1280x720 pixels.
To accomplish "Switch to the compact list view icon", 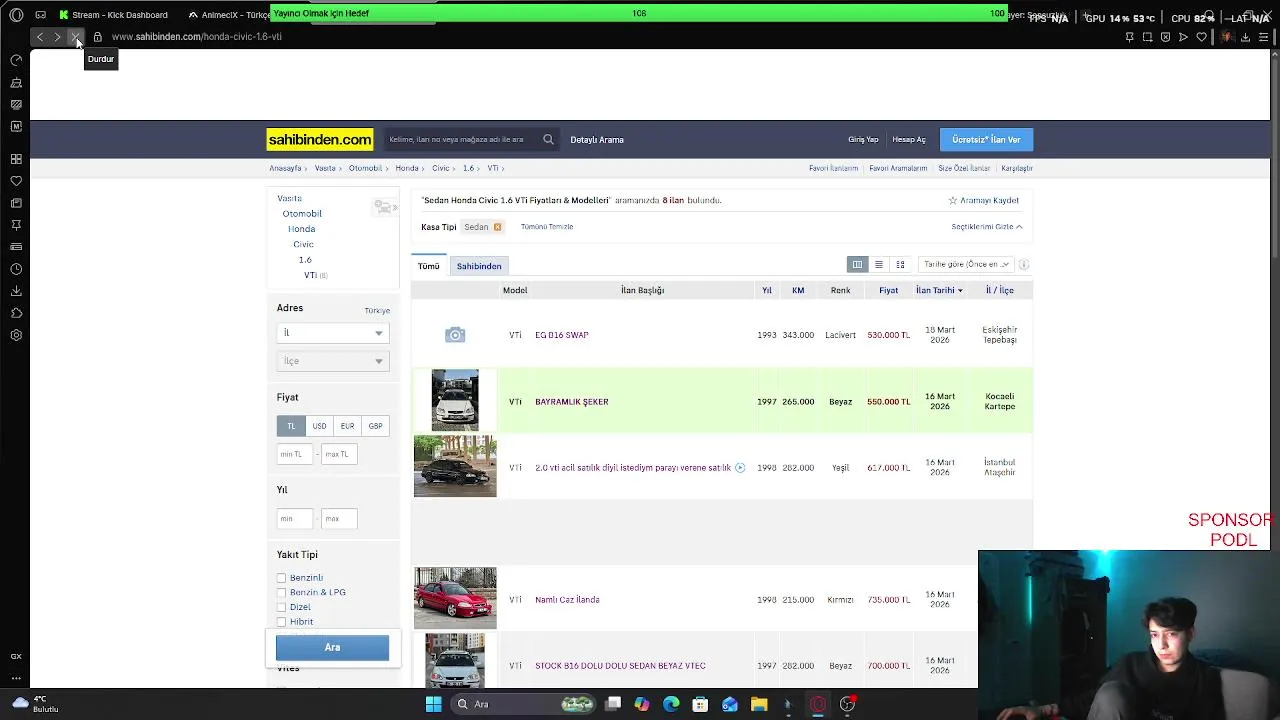I will [878, 264].
